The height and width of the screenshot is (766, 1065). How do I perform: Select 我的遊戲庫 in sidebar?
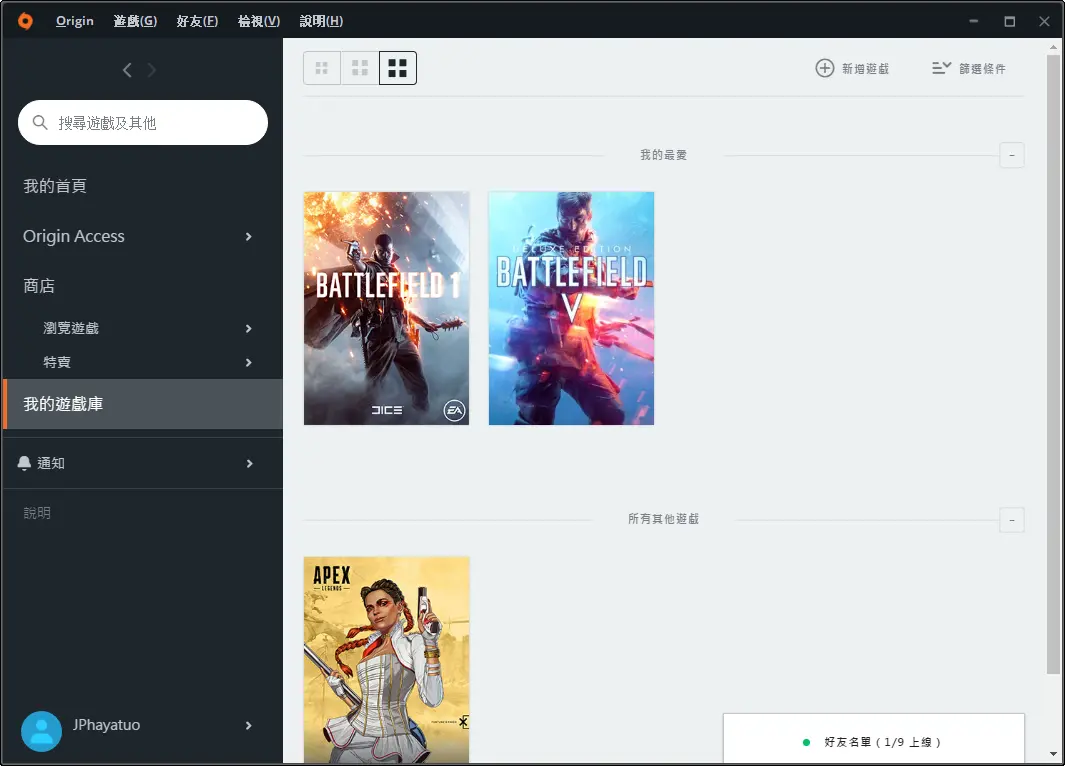[x=143, y=404]
